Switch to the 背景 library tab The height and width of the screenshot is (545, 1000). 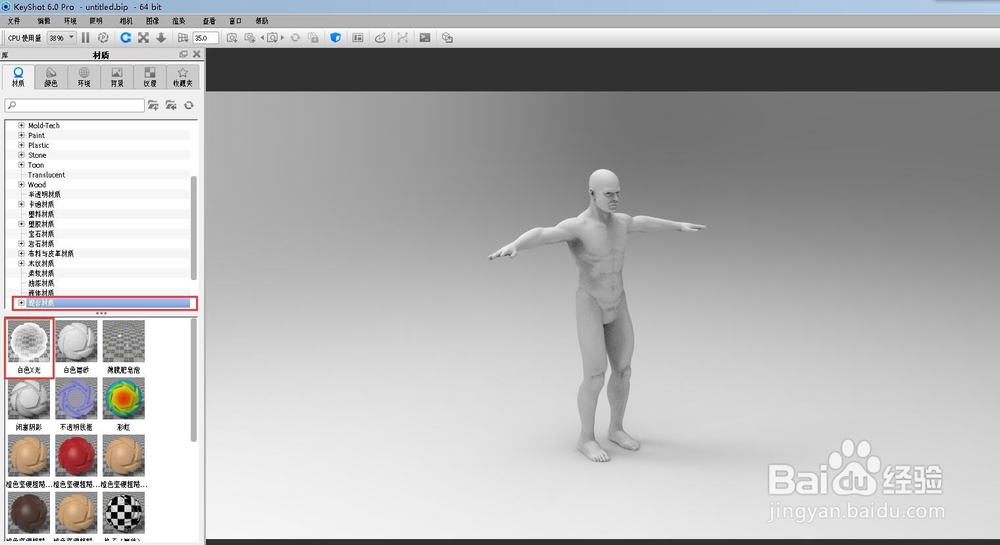(x=117, y=76)
